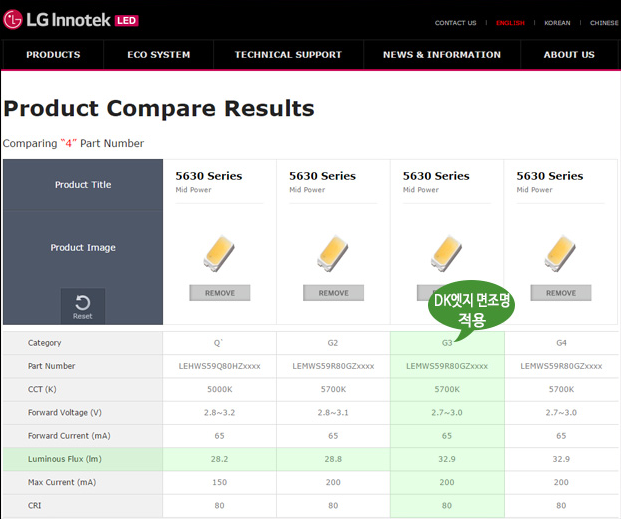Click the CRI row label
This screenshot has width=621, height=519.
pos(34,506)
